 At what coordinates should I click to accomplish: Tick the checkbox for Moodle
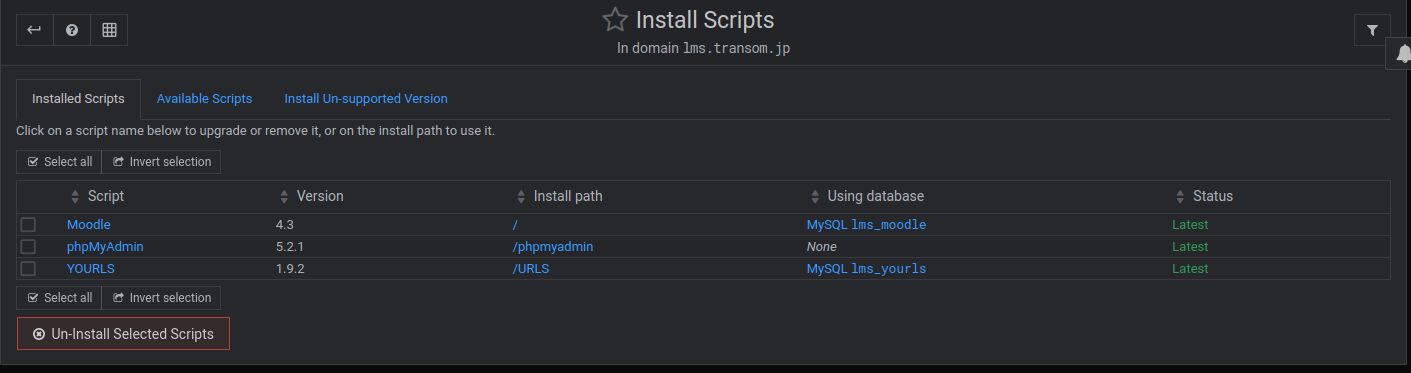click(28, 225)
